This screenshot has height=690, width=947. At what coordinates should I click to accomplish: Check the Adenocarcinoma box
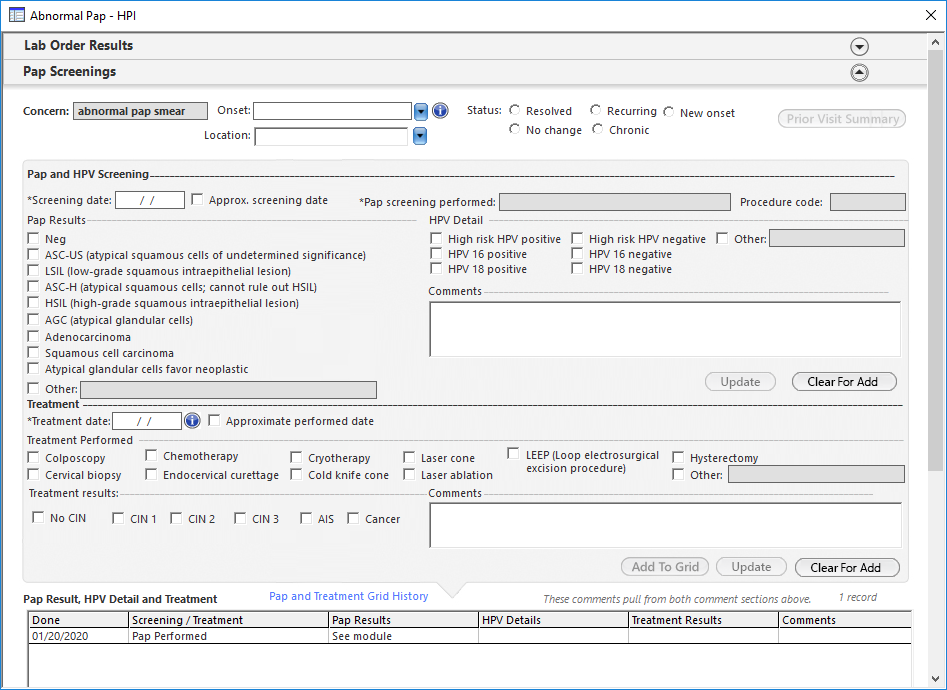(33, 336)
